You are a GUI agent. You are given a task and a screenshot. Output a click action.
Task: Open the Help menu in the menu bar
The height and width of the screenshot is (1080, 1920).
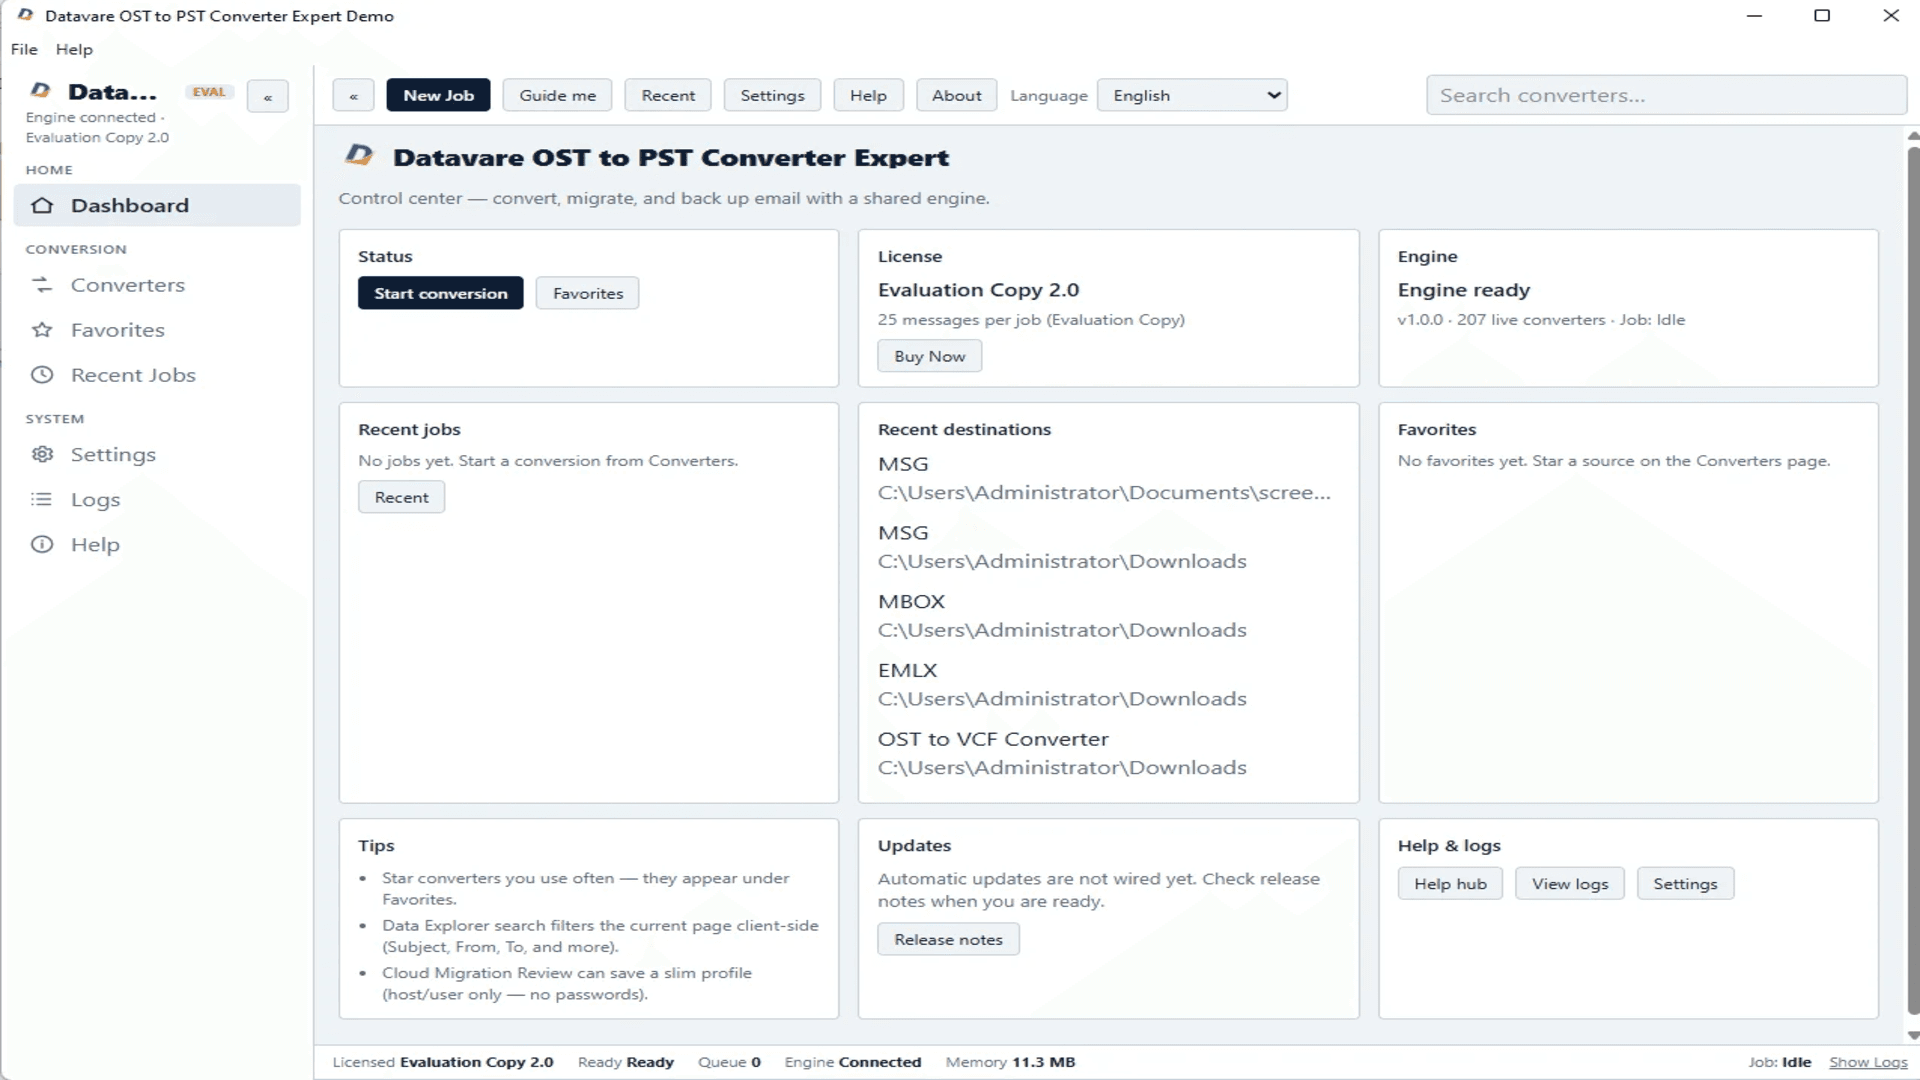coord(74,49)
